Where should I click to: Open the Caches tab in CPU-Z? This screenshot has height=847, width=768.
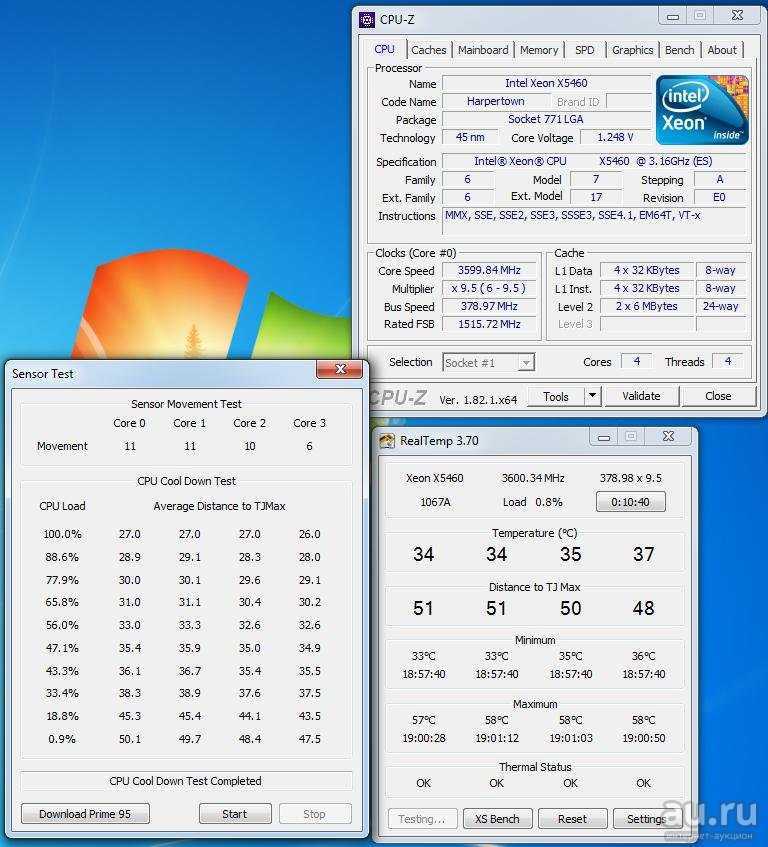[429, 50]
